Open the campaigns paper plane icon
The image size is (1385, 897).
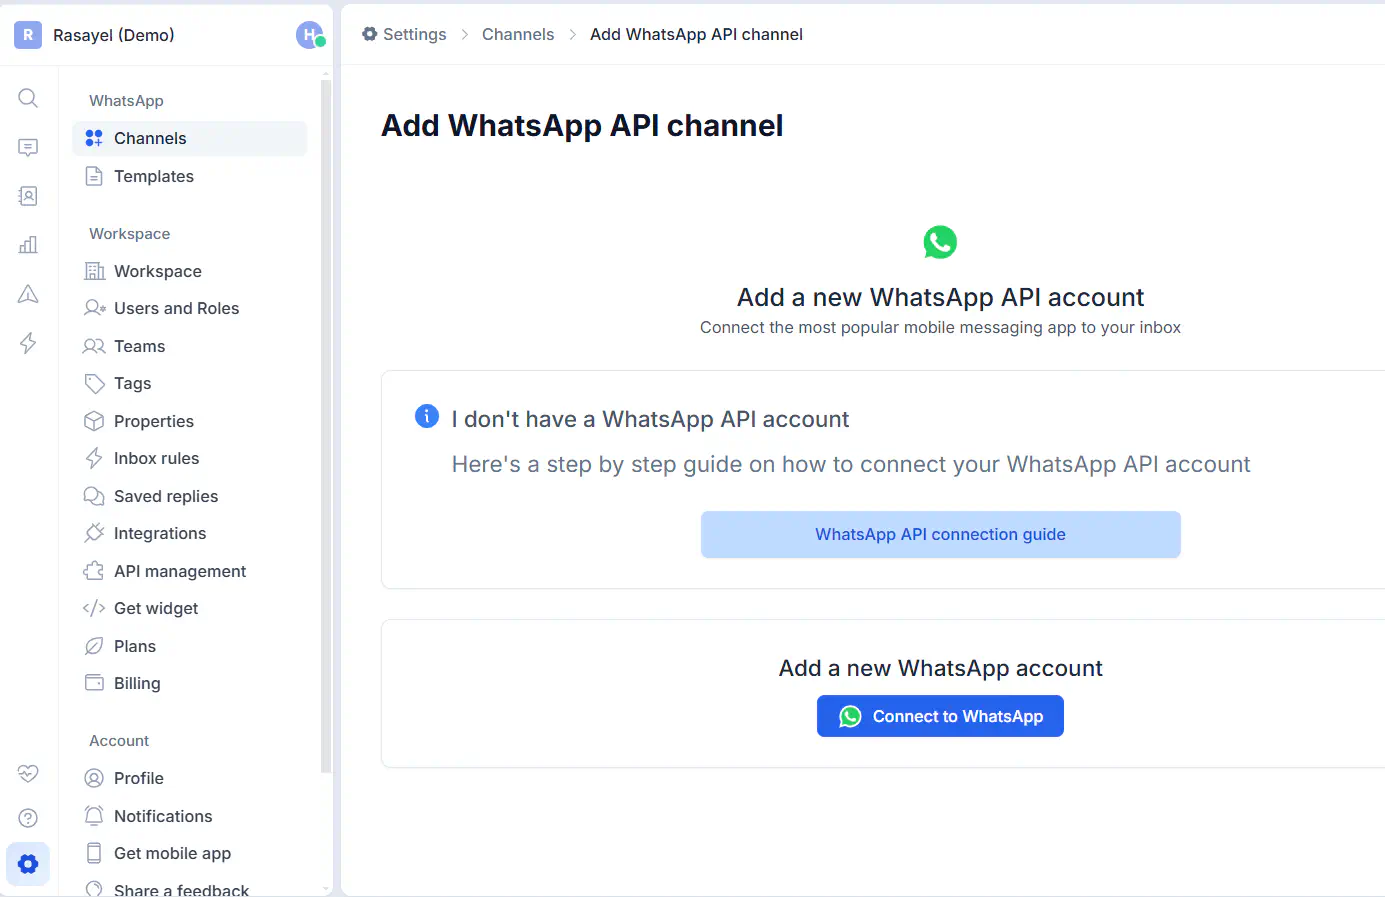(28, 294)
